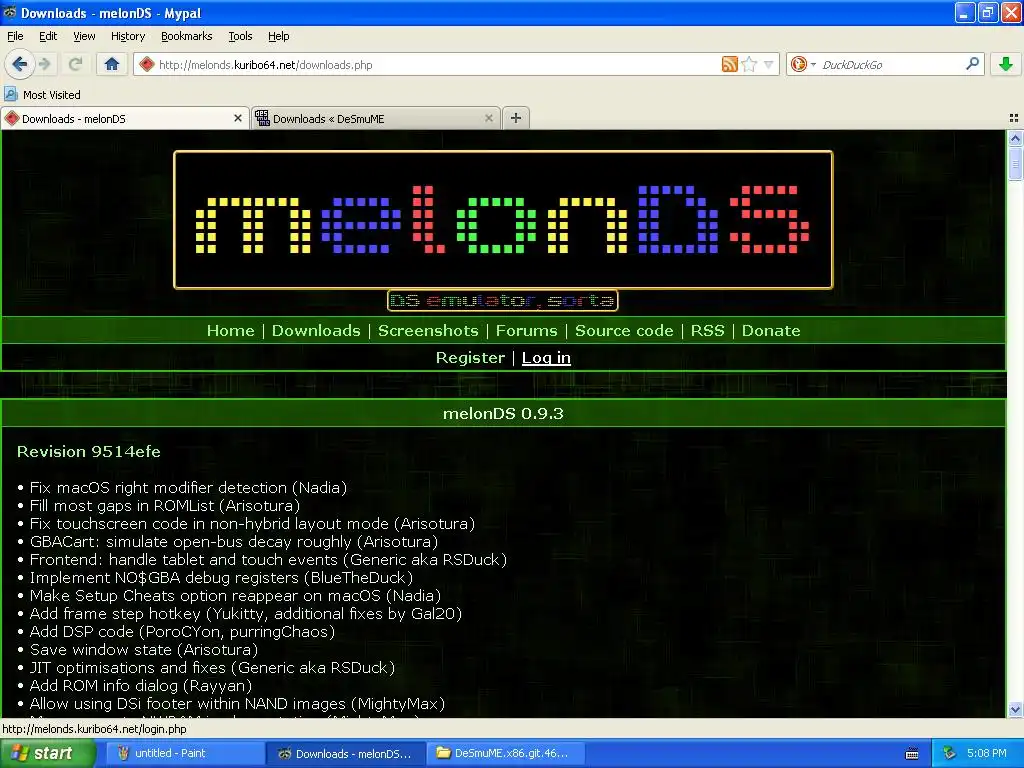Close the Downloads - melonDS tab
This screenshot has height=768, width=1024.
click(238, 118)
